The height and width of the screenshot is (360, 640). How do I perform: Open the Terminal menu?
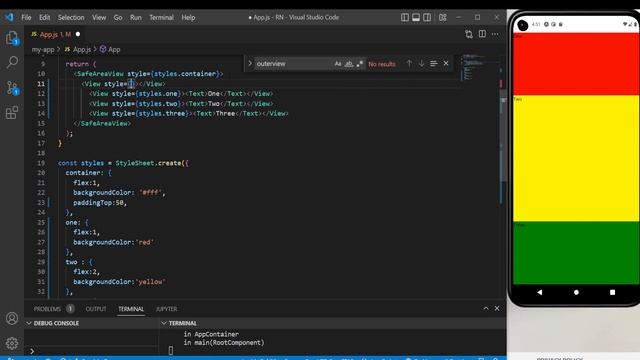(x=161, y=17)
